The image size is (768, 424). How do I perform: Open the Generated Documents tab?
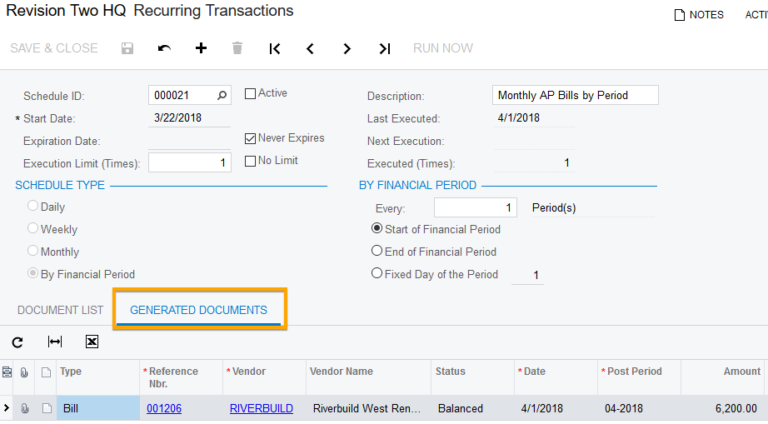coord(199,310)
